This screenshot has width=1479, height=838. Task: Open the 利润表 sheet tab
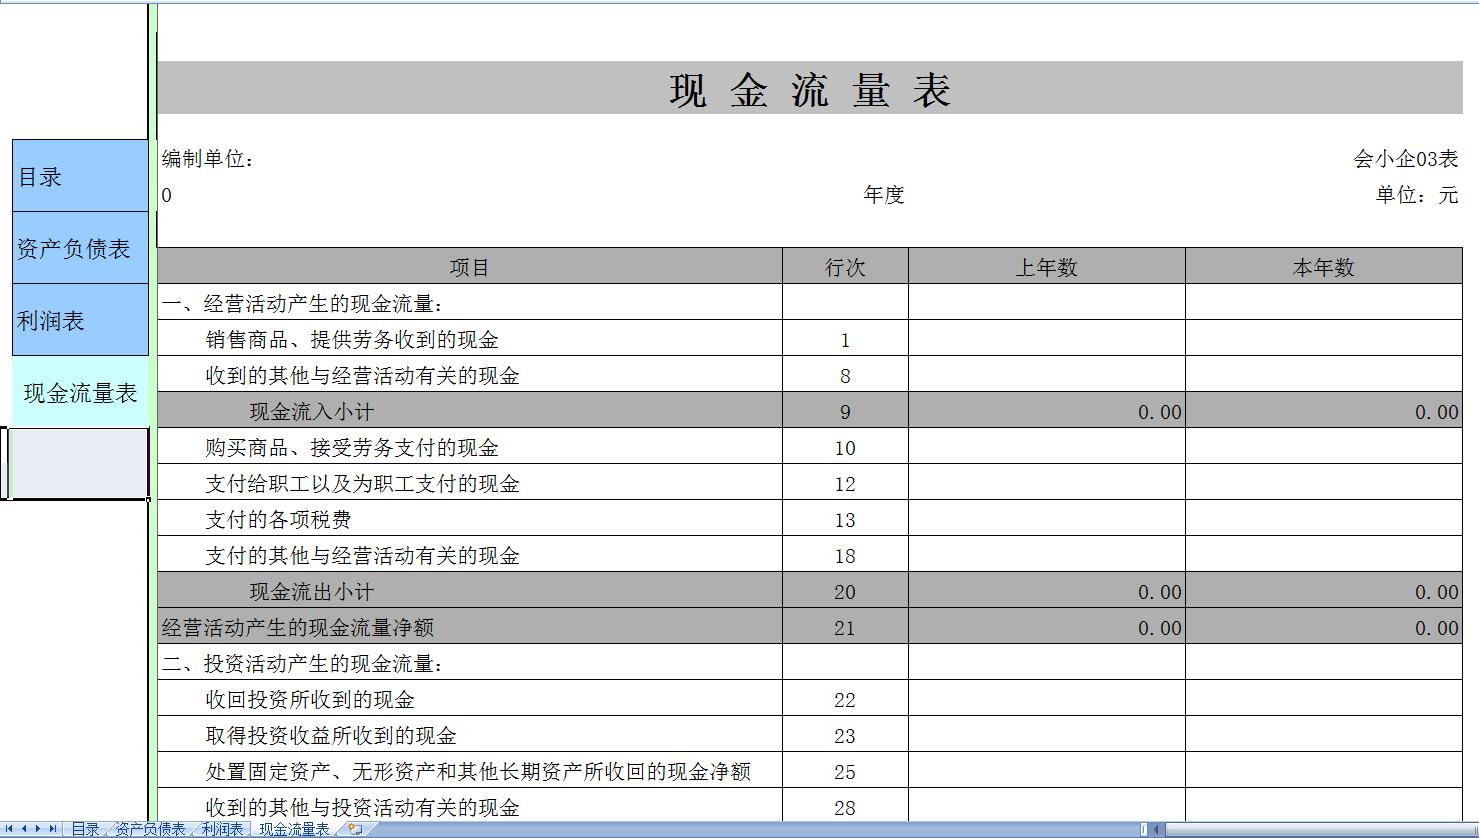click(223, 828)
